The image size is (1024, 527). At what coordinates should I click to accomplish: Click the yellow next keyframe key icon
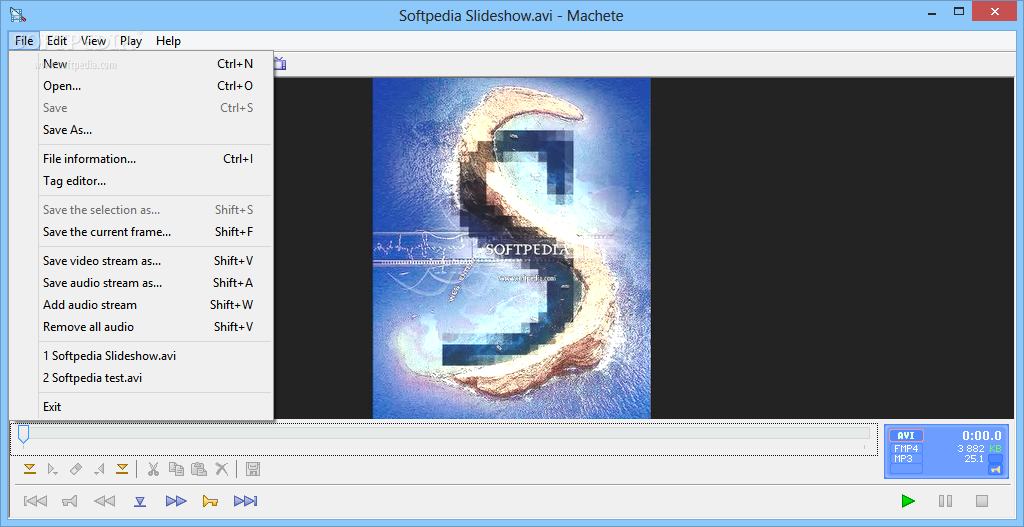[210, 502]
